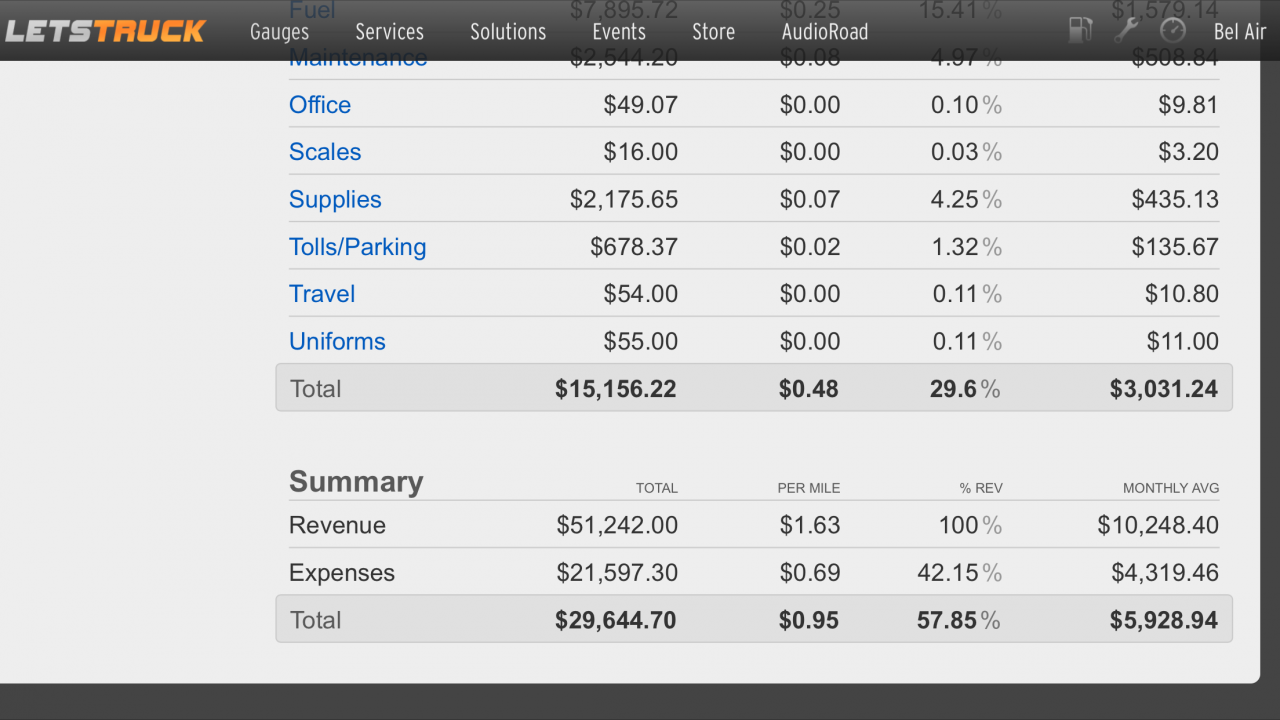Select the Travel expense link
Image resolution: width=1280 pixels, height=720 pixels.
322,294
